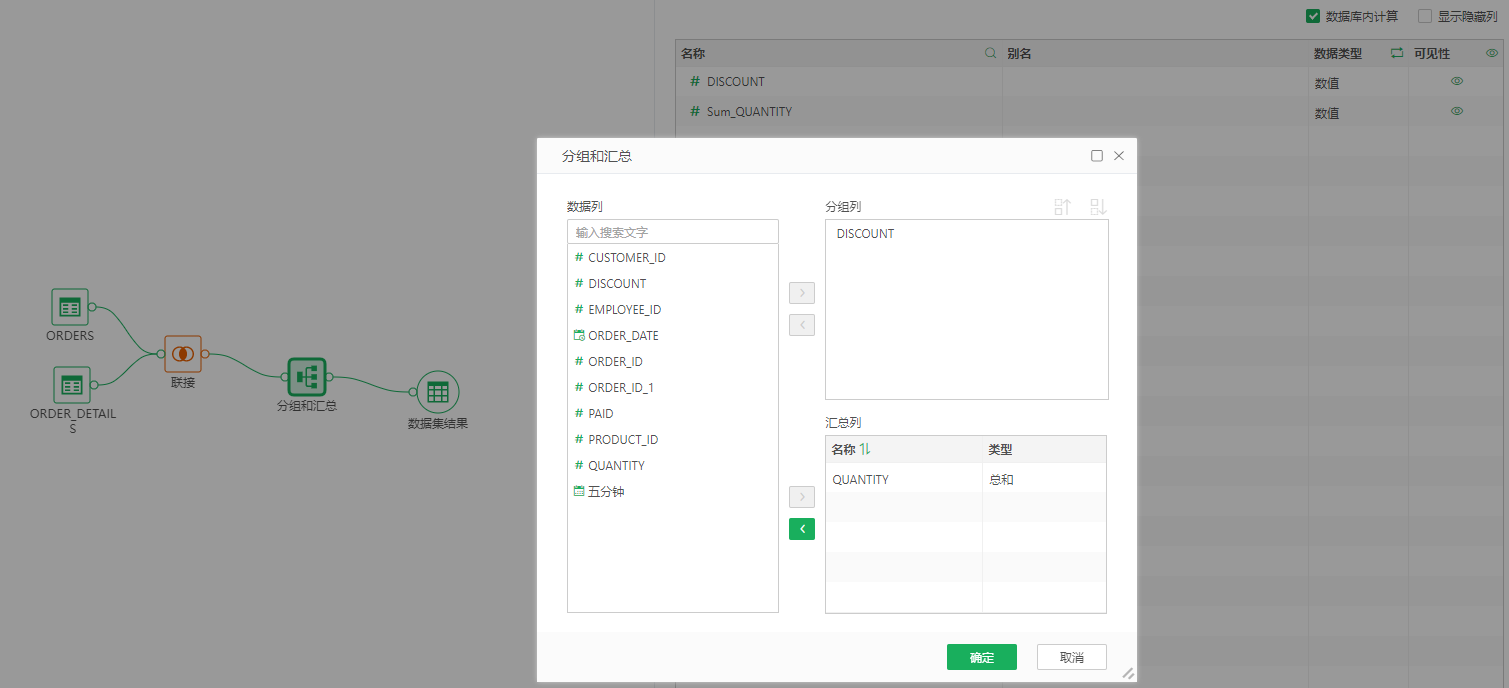The width and height of the screenshot is (1509, 688).
Task: Click the 数据集结果 result node icon
Action: pos(437,392)
